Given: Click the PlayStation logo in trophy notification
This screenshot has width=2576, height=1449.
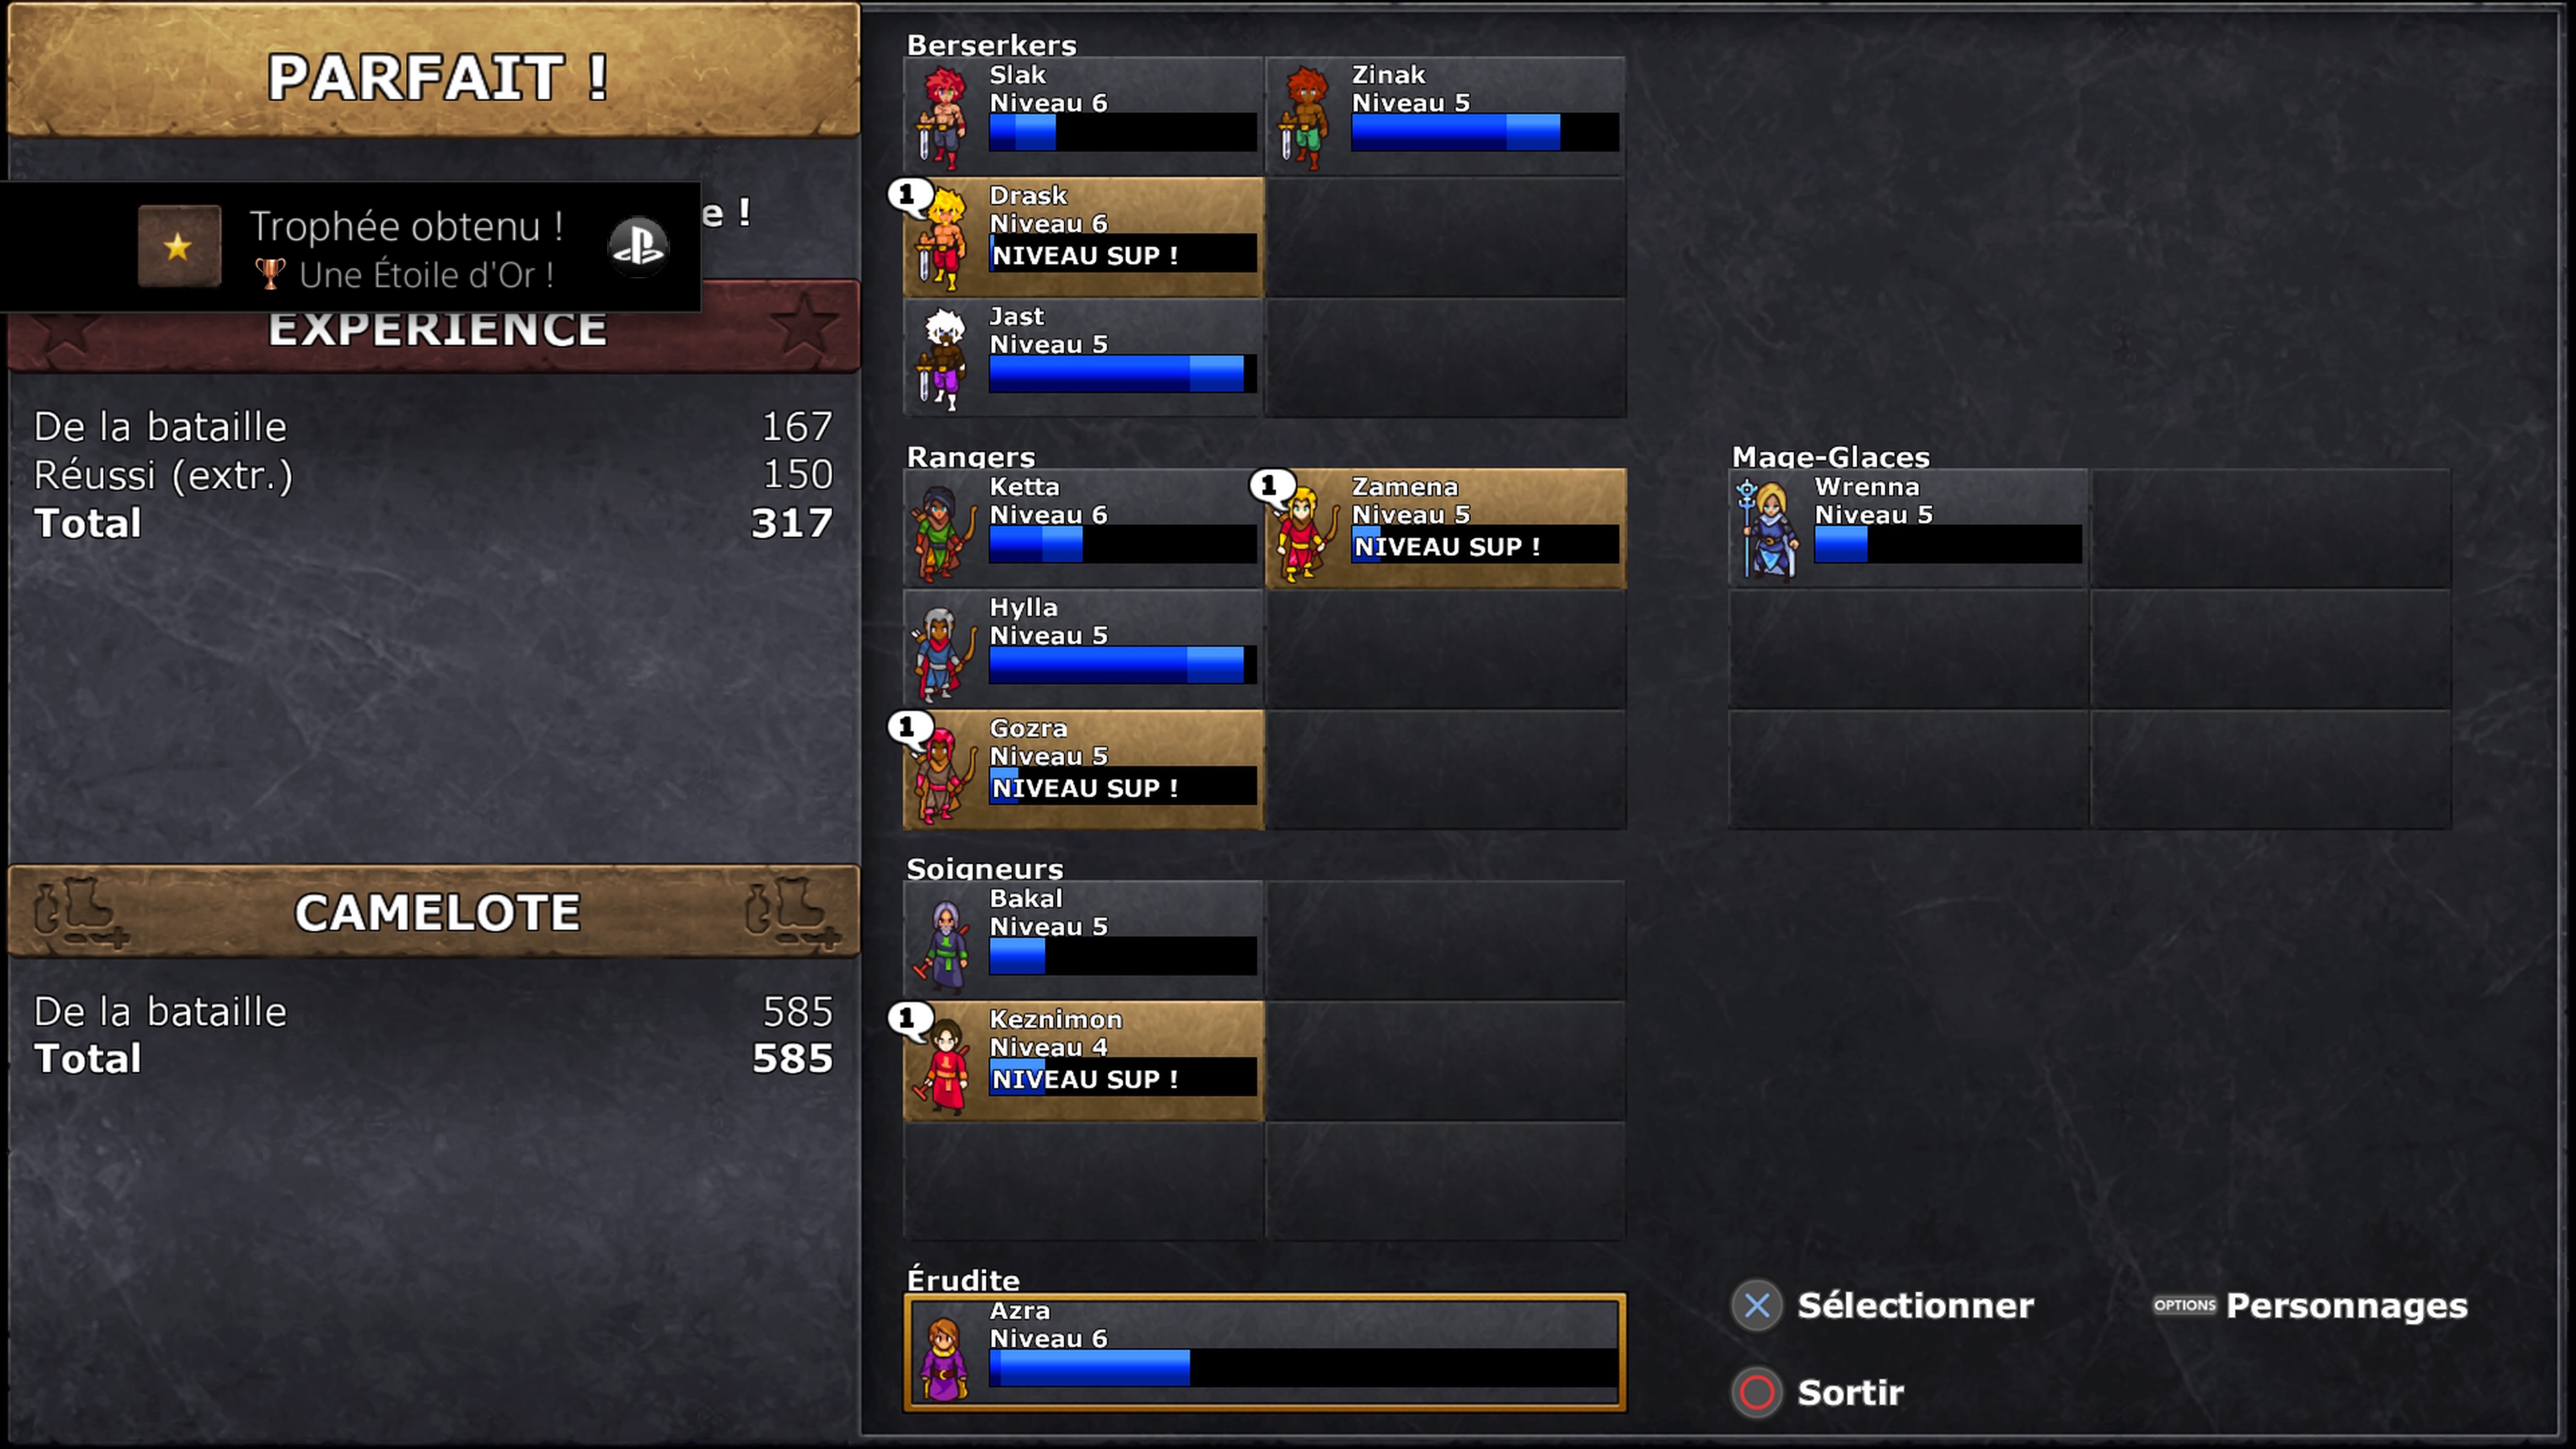Looking at the screenshot, I should [638, 246].
